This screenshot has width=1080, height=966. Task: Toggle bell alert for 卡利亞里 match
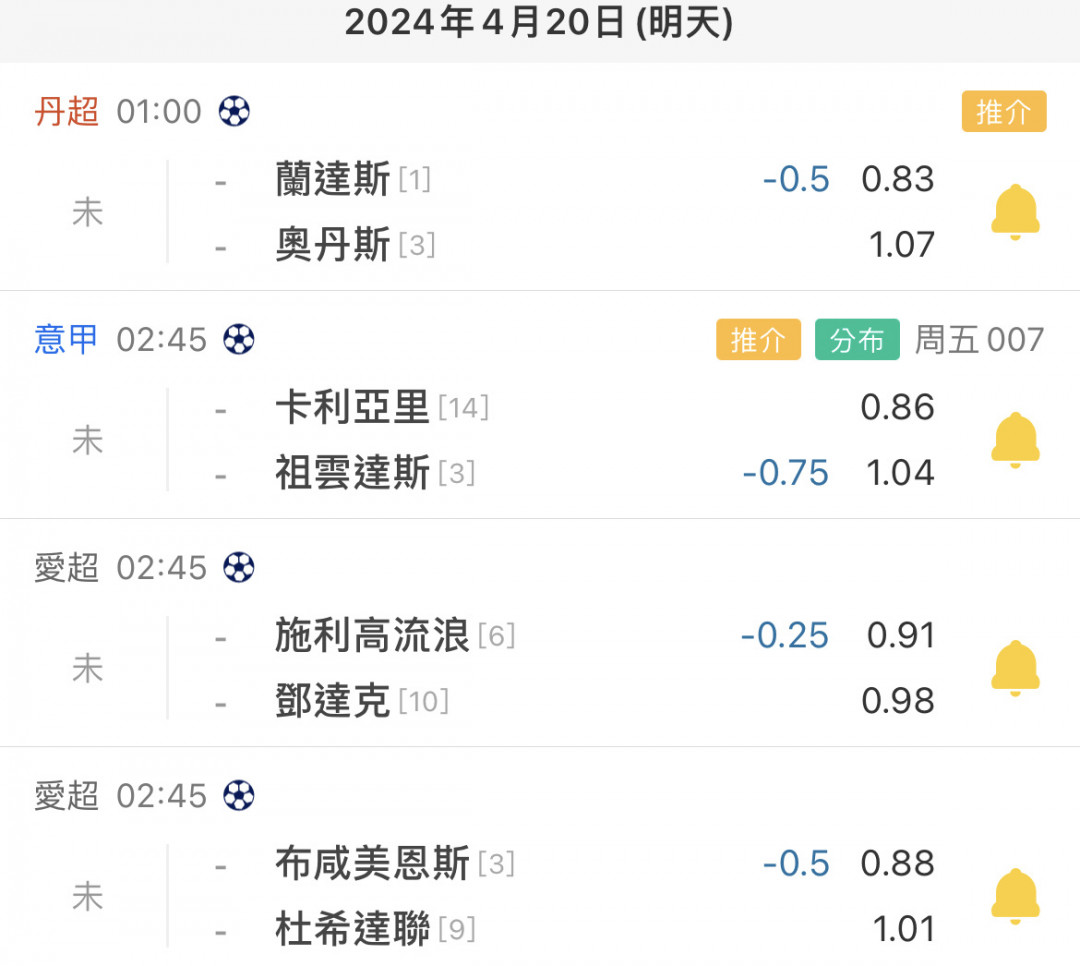(1015, 440)
